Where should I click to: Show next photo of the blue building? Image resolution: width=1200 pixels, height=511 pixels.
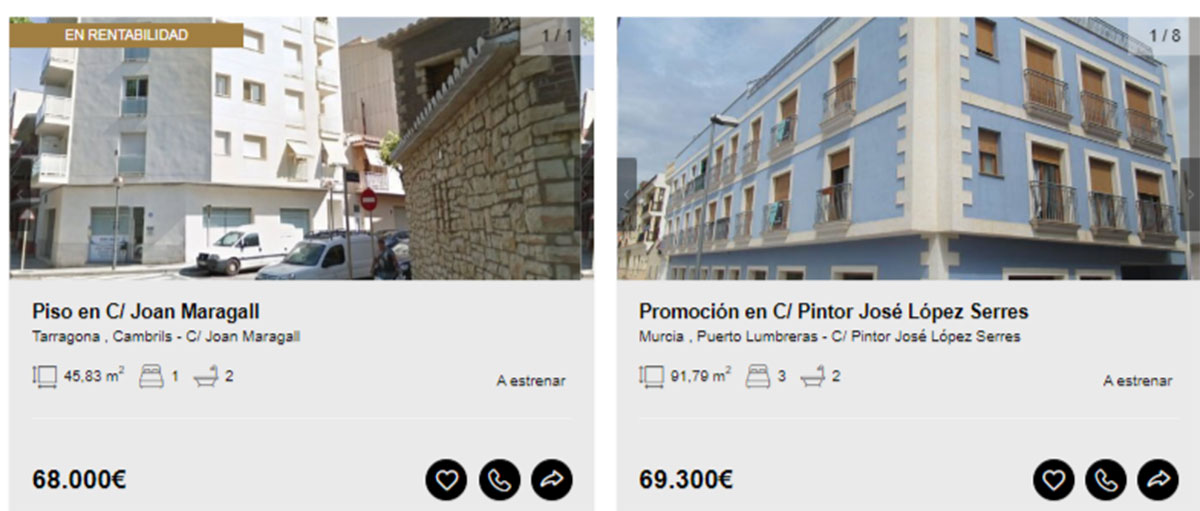(x=1190, y=194)
